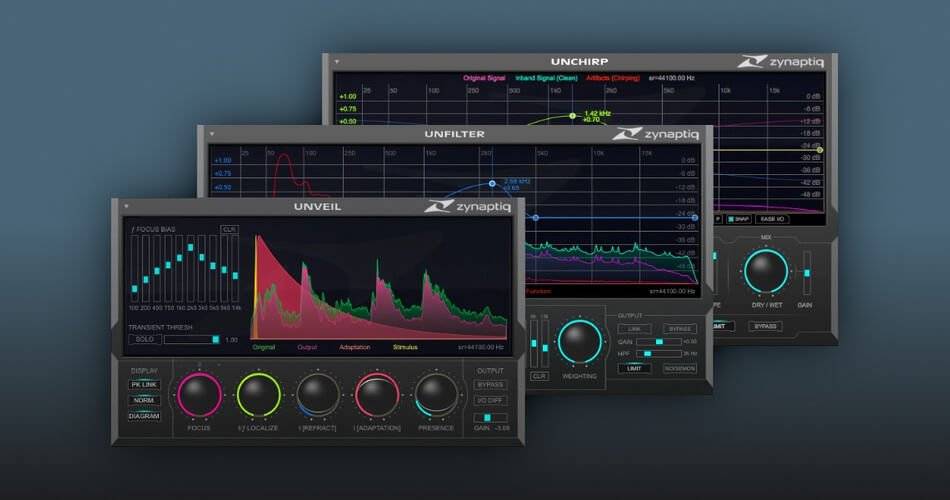Click the PRESENCE knob in UNVEIL

[436, 395]
